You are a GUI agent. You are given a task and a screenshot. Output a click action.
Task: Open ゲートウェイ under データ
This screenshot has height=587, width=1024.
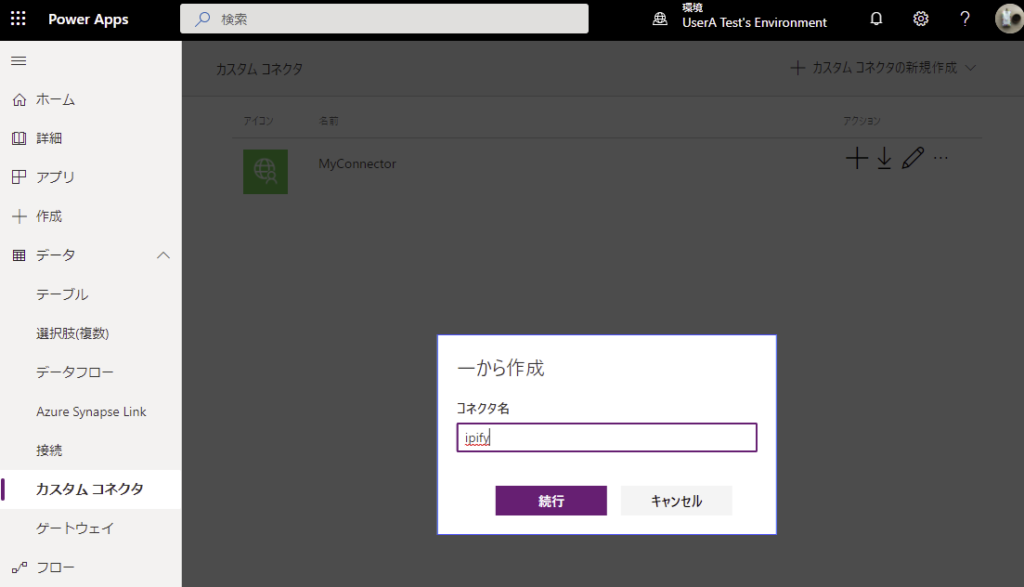[x=74, y=528]
